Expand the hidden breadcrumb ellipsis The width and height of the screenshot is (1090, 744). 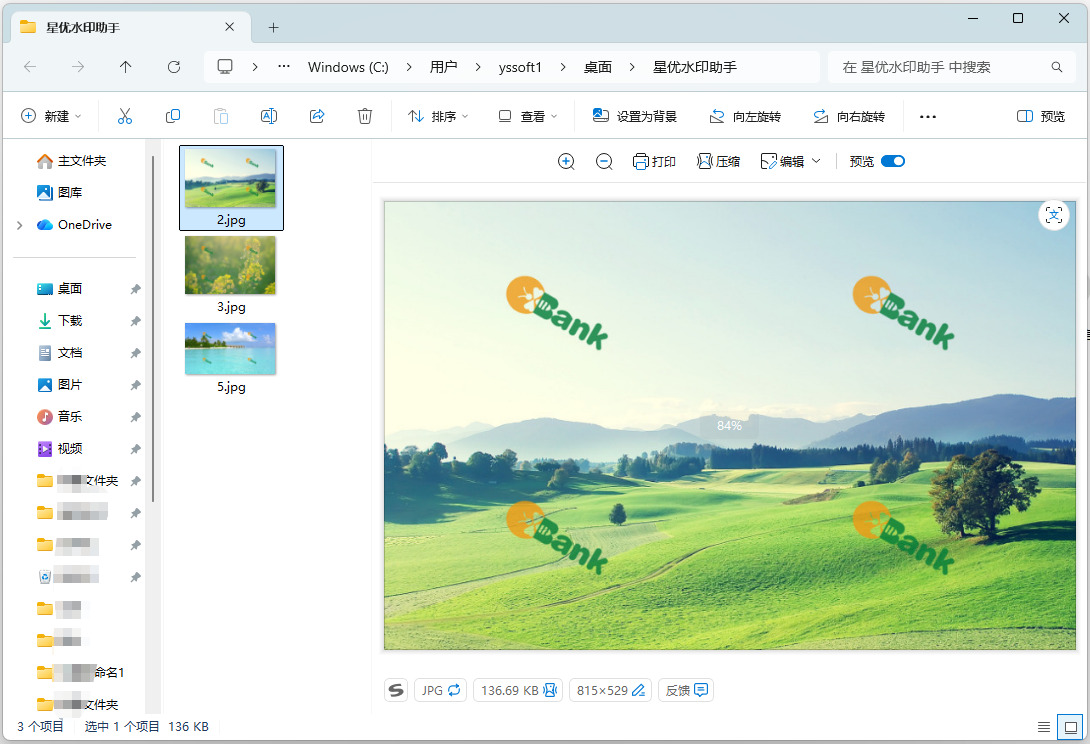point(284,67)
